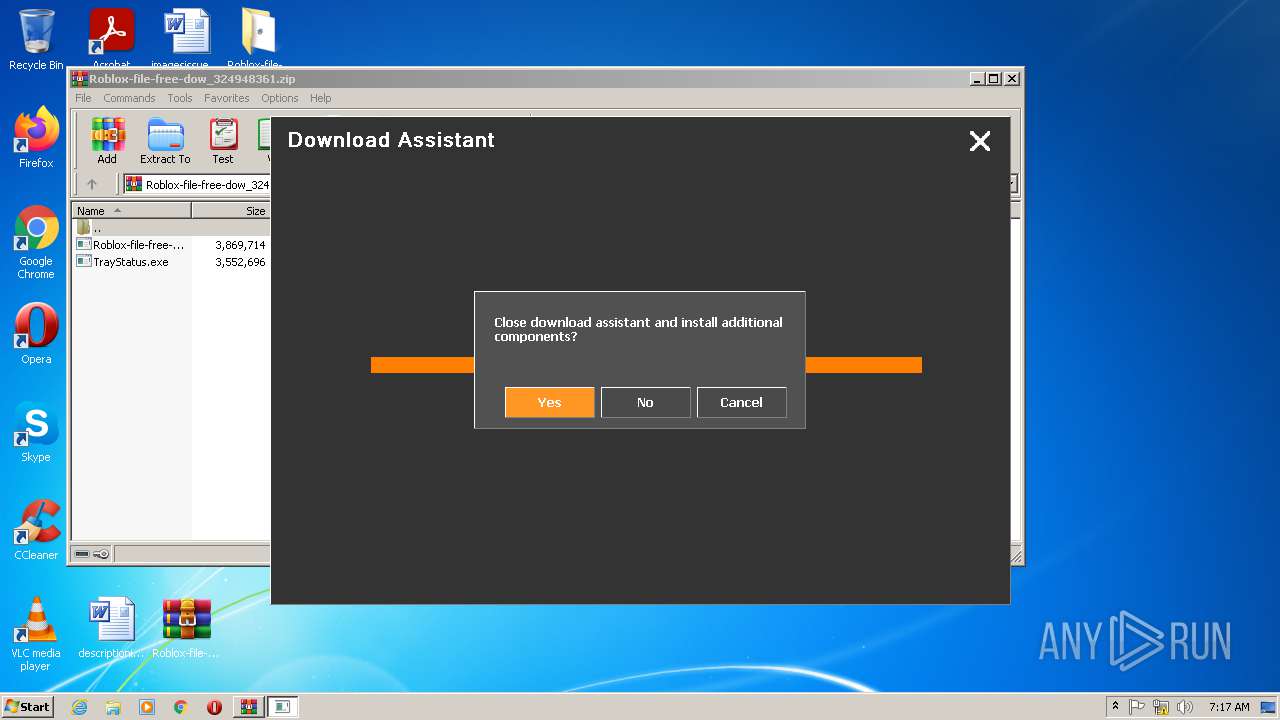
Task: Click the size value 3,869,714
Action: pyautogui.click(x=240, y=245)
